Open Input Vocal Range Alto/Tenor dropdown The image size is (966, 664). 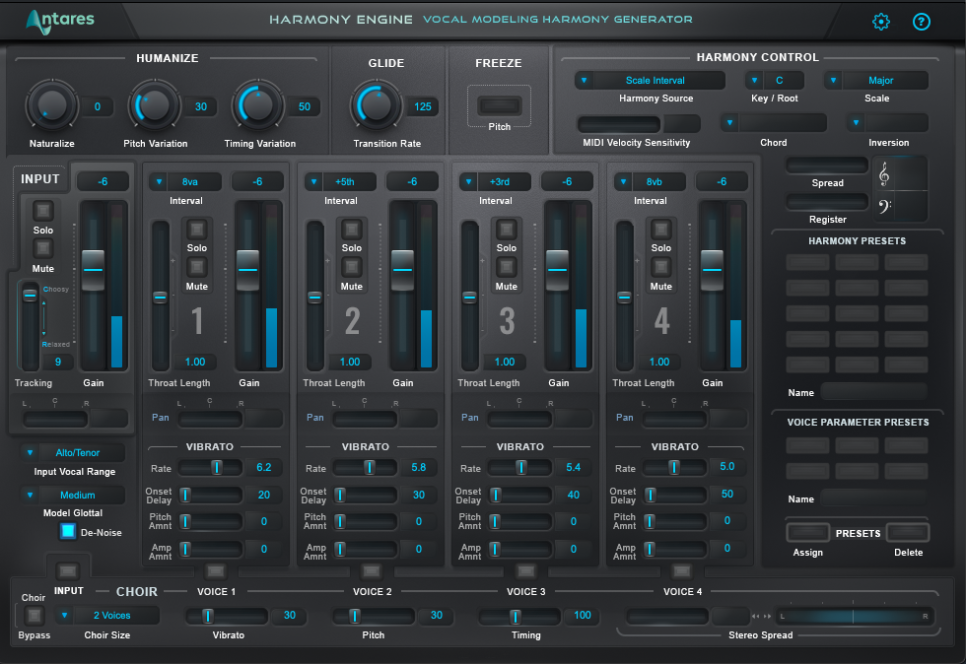pos(73,453)
